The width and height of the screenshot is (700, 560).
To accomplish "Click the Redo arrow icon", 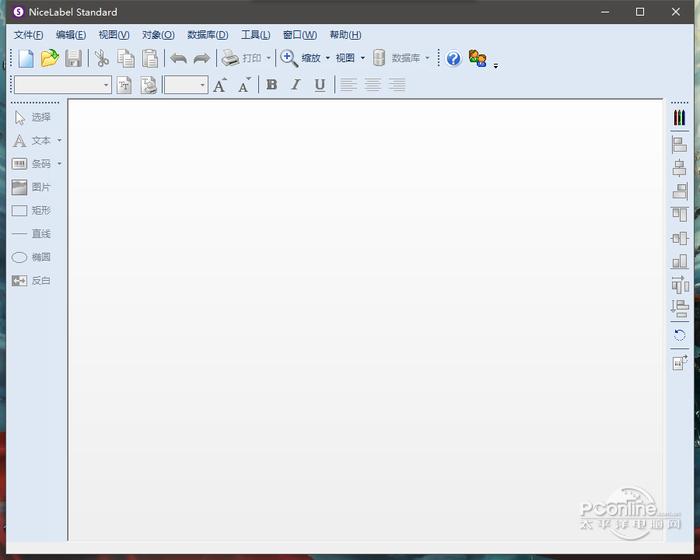I will [202, 59].
